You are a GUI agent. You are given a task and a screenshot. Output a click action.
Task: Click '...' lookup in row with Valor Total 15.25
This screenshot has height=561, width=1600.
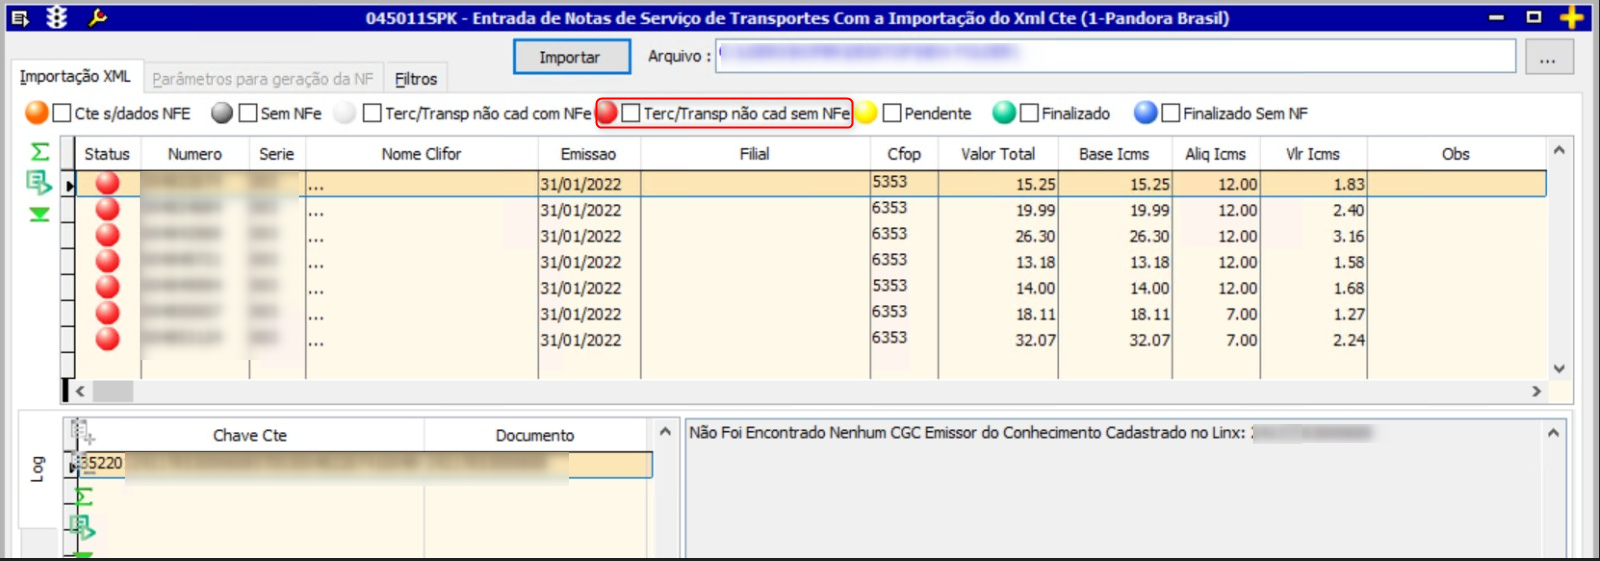pos(316,185)
